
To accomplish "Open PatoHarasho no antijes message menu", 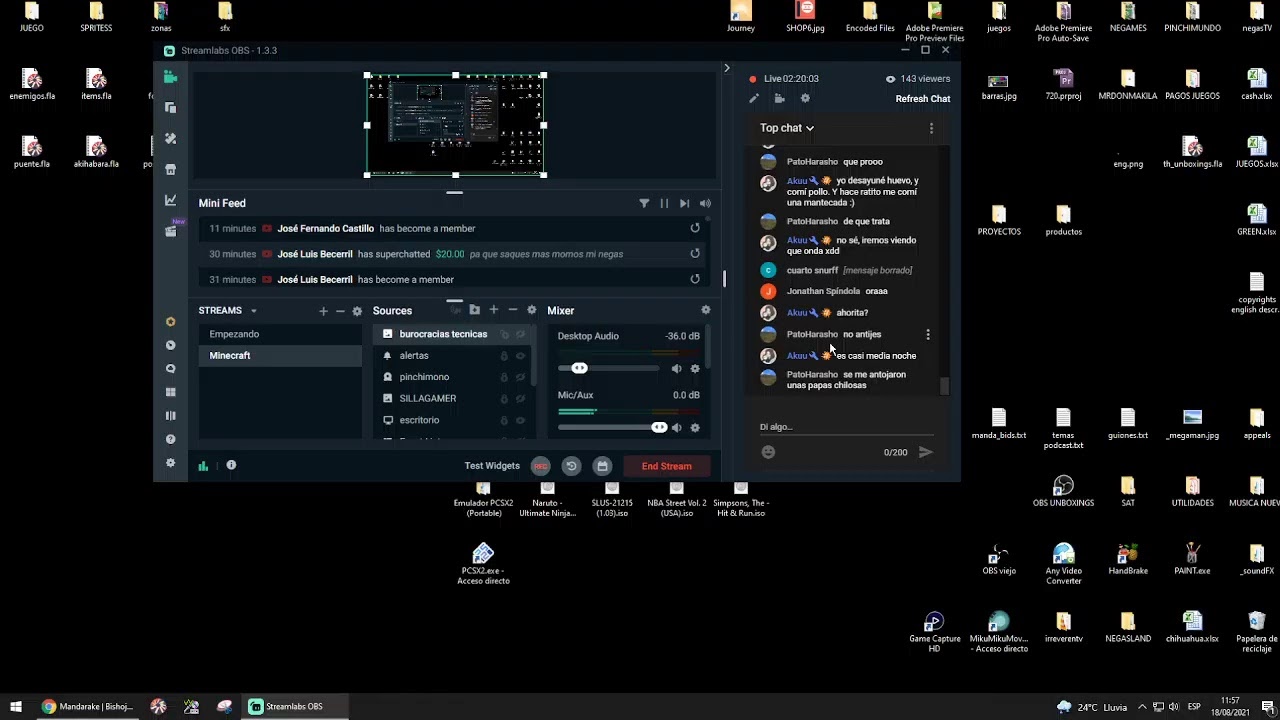I will [928, 335].
